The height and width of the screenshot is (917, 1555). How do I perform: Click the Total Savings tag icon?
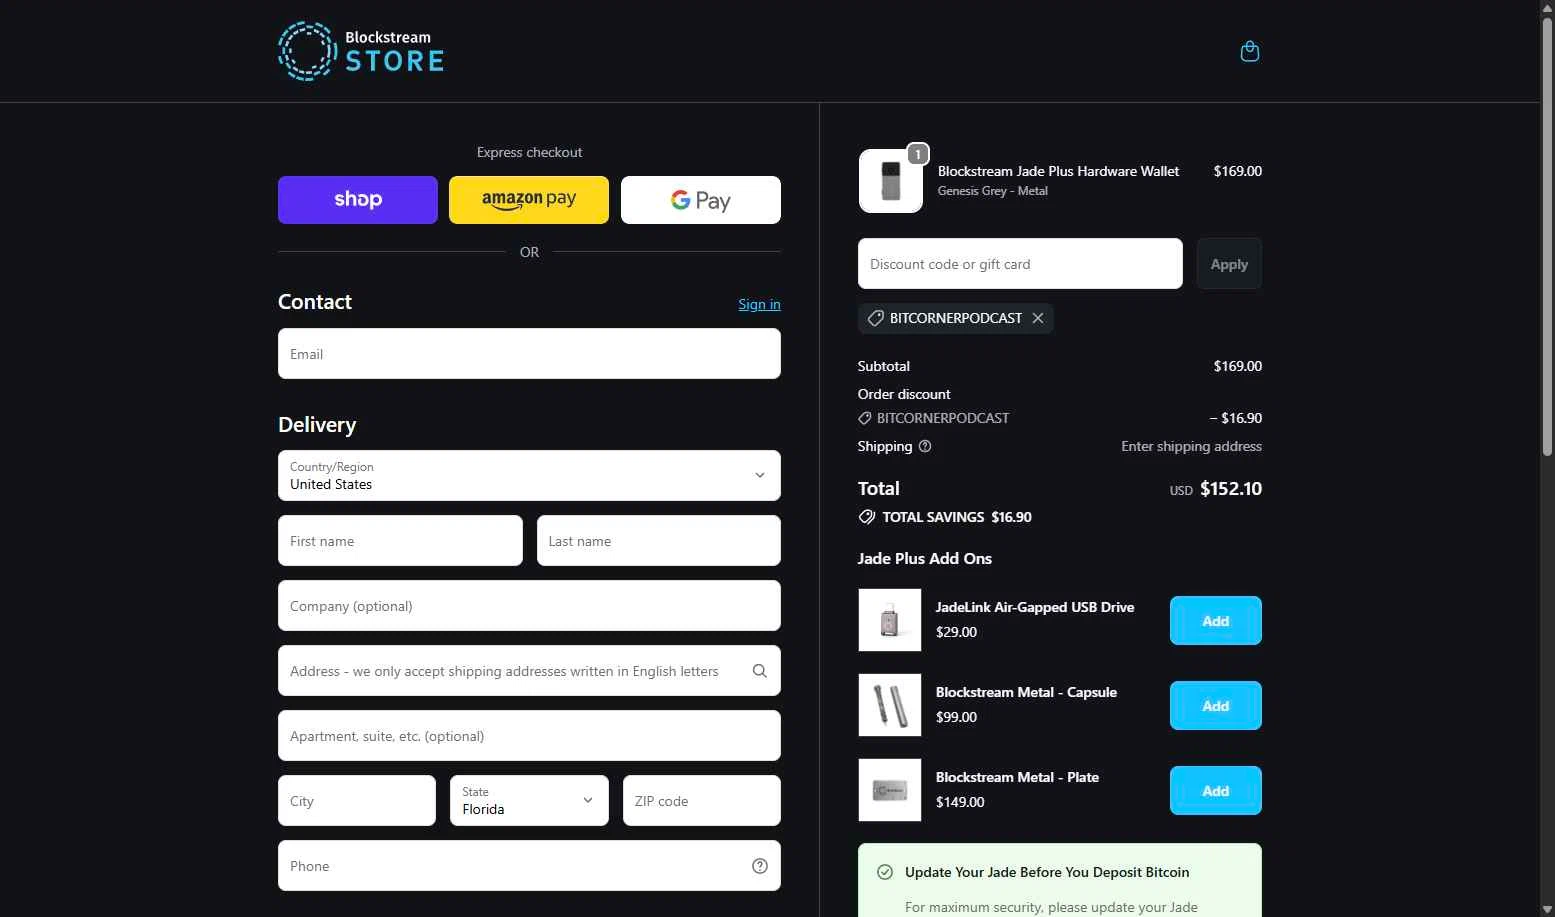pyautogui.click(x=867, y=517)
